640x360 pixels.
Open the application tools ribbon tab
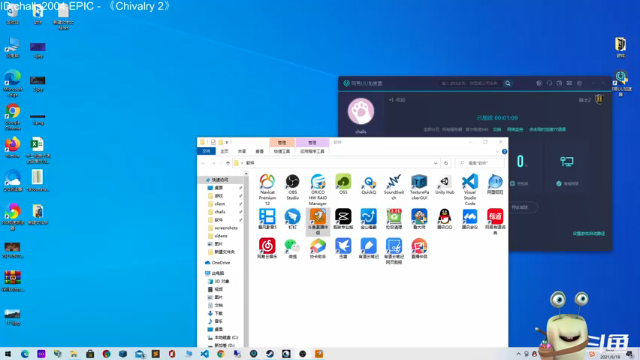(x=312, y=151)
